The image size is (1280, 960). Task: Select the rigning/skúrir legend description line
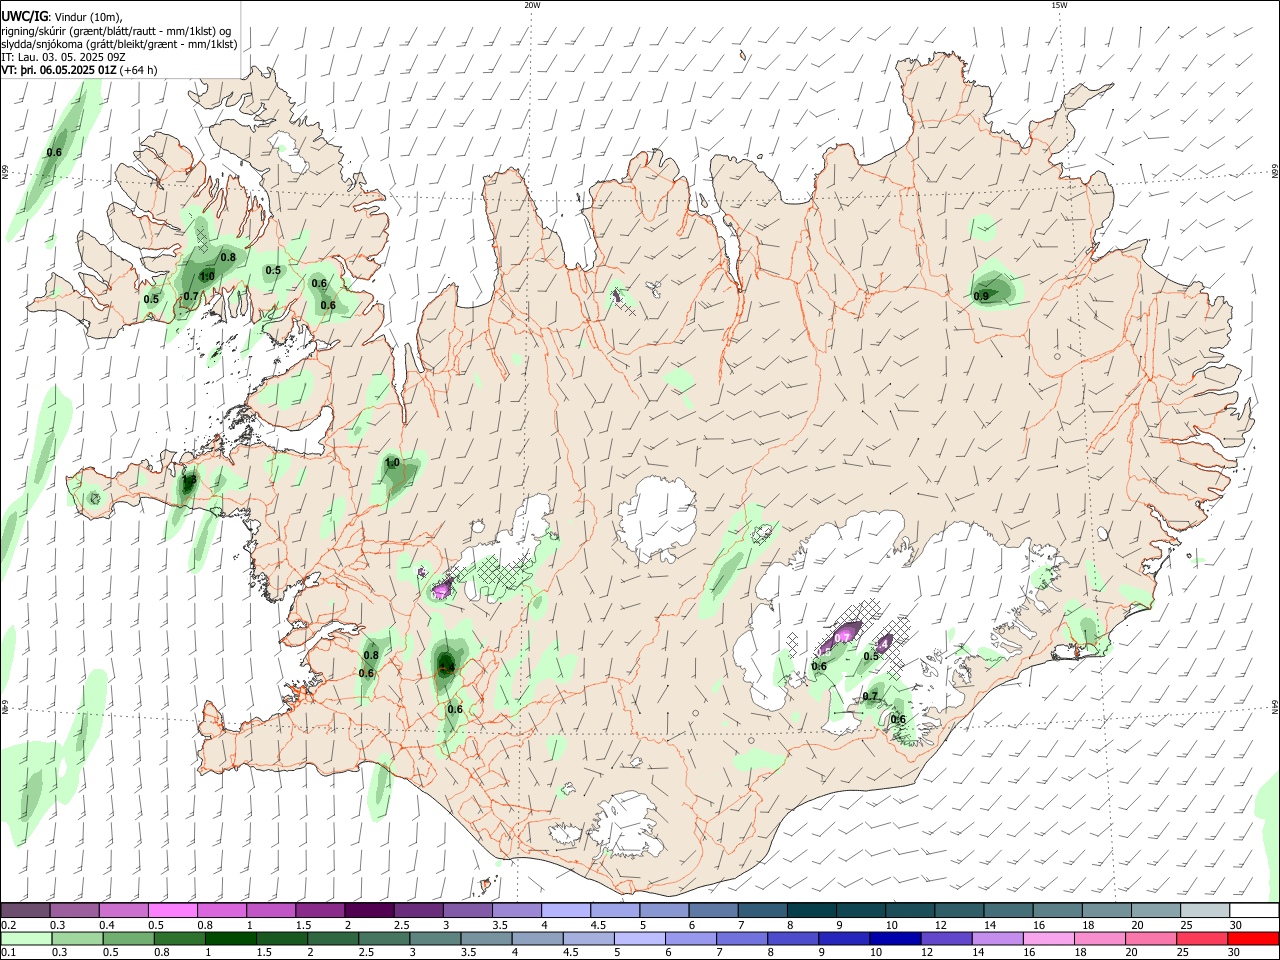click(x=116, y=30)
